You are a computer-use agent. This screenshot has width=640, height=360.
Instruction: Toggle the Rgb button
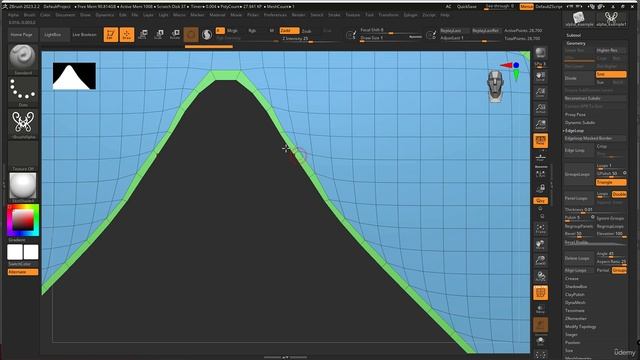tap(252, 31)
